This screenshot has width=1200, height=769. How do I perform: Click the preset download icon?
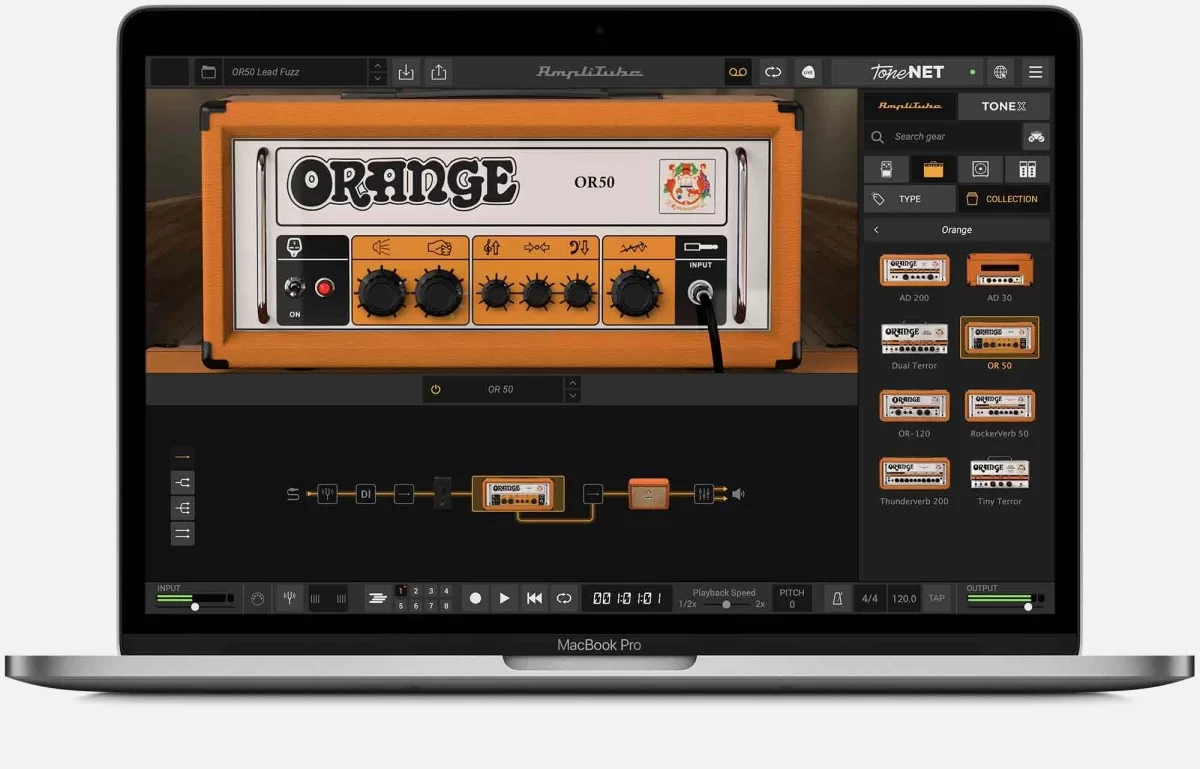click(405, 71)
